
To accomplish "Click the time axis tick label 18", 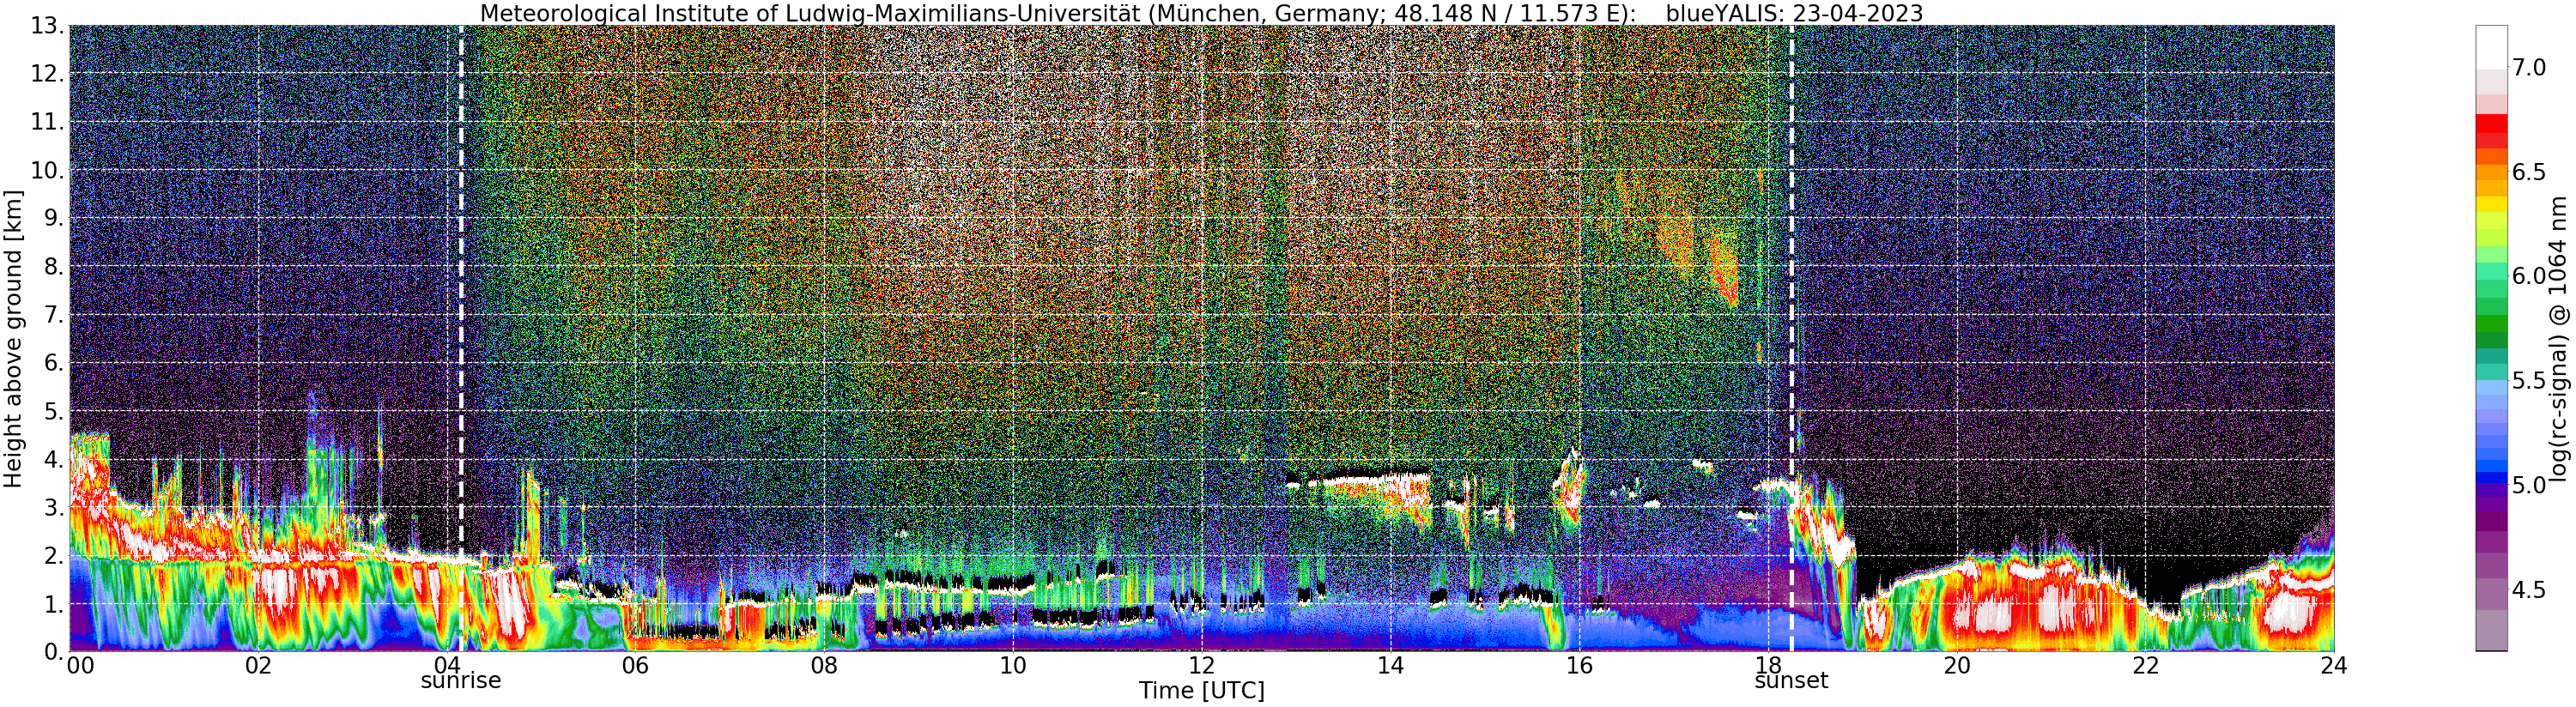I will tap(1768, 666).
